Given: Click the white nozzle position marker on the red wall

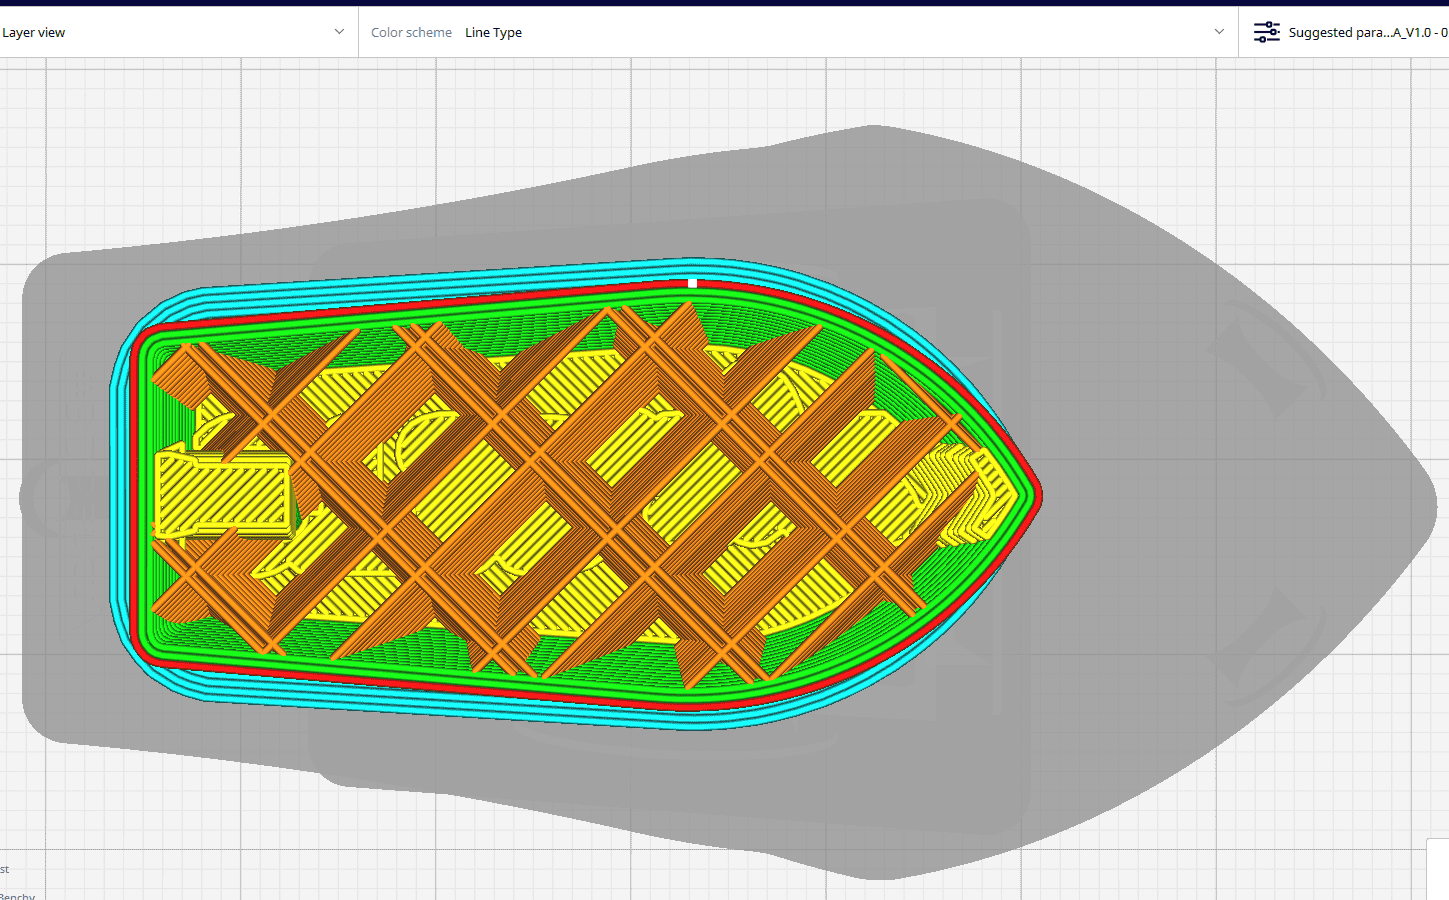Looking at the screenshot, I should pos(692,283).
